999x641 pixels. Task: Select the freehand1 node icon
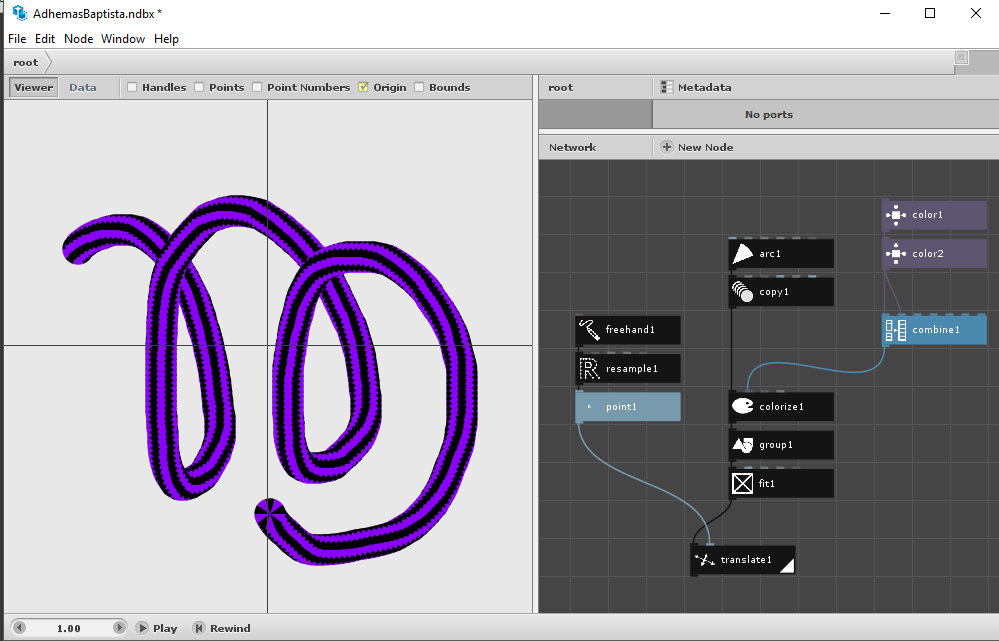click(x=589, y=330)
